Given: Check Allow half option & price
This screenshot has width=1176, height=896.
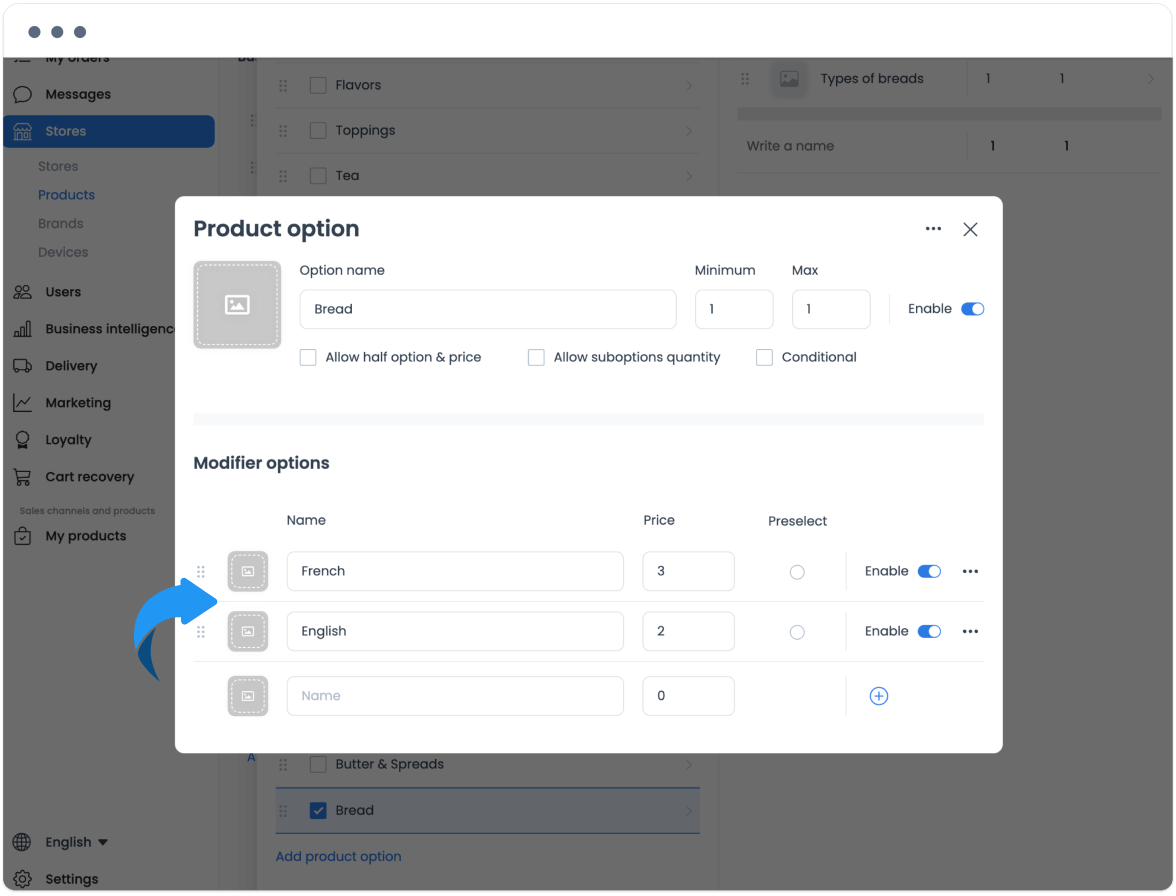Looking at the screenshot, I should [308, 358].
